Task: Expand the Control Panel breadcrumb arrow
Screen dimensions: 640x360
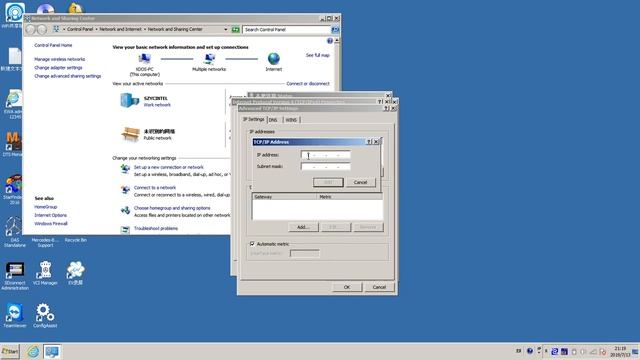Action: pos(97,29)
